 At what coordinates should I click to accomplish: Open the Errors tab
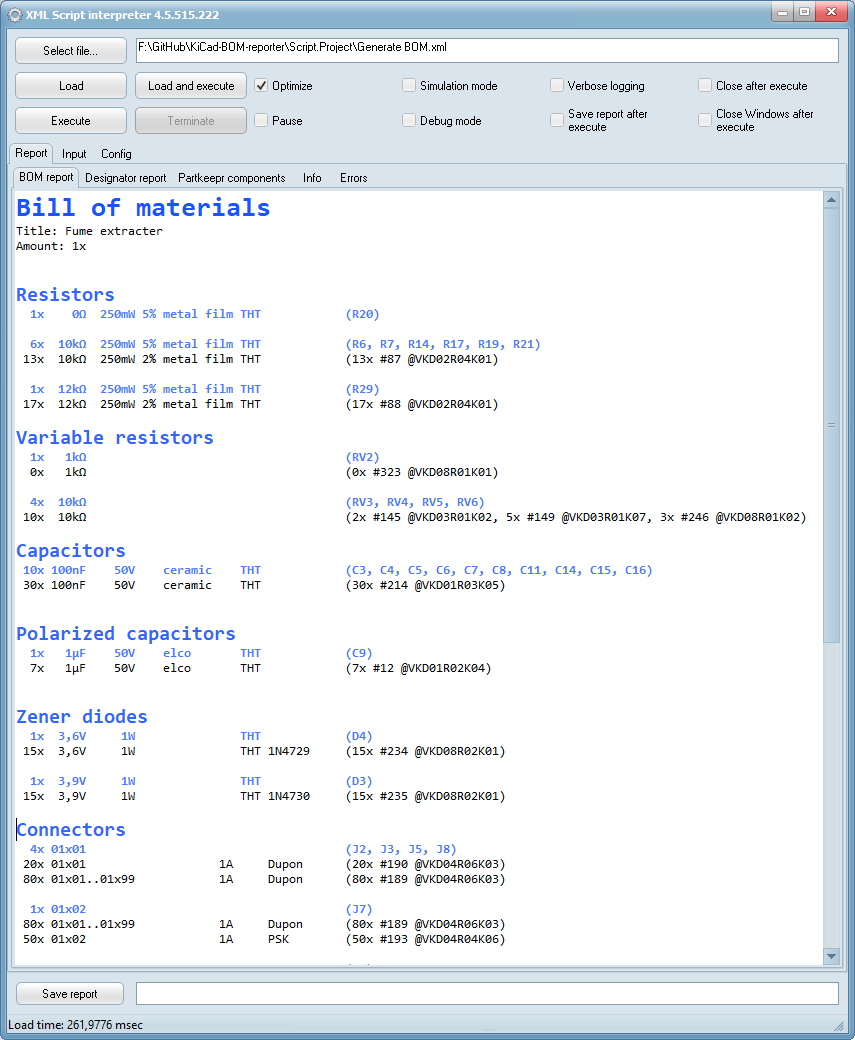click(x=354, y=178)
